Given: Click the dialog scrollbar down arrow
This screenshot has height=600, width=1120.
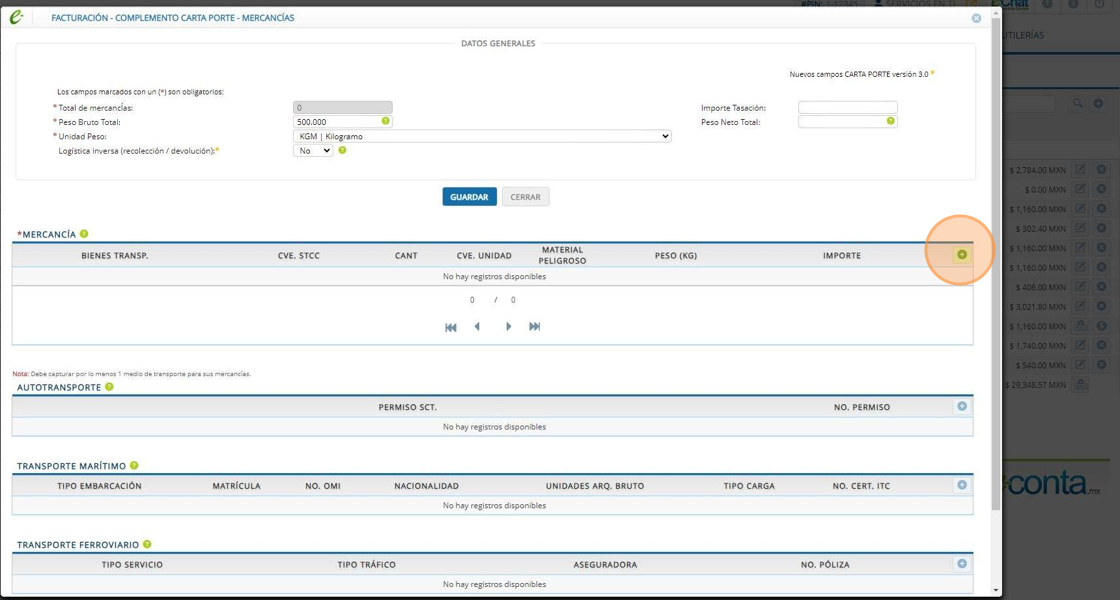Looking at the screenshot, I should click(996, 591).
